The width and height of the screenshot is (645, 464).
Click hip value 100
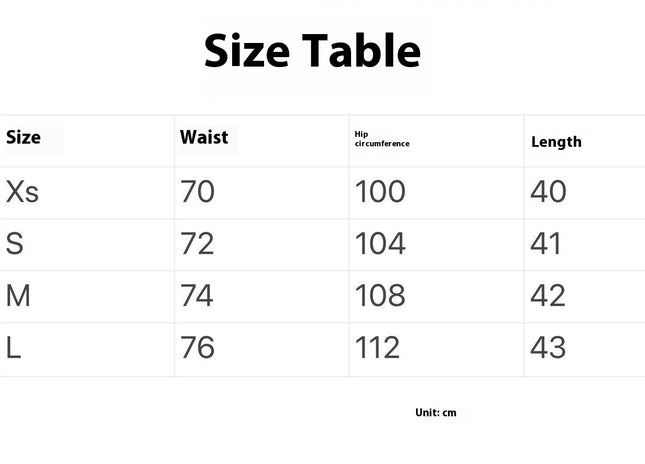tap(380, 192)
